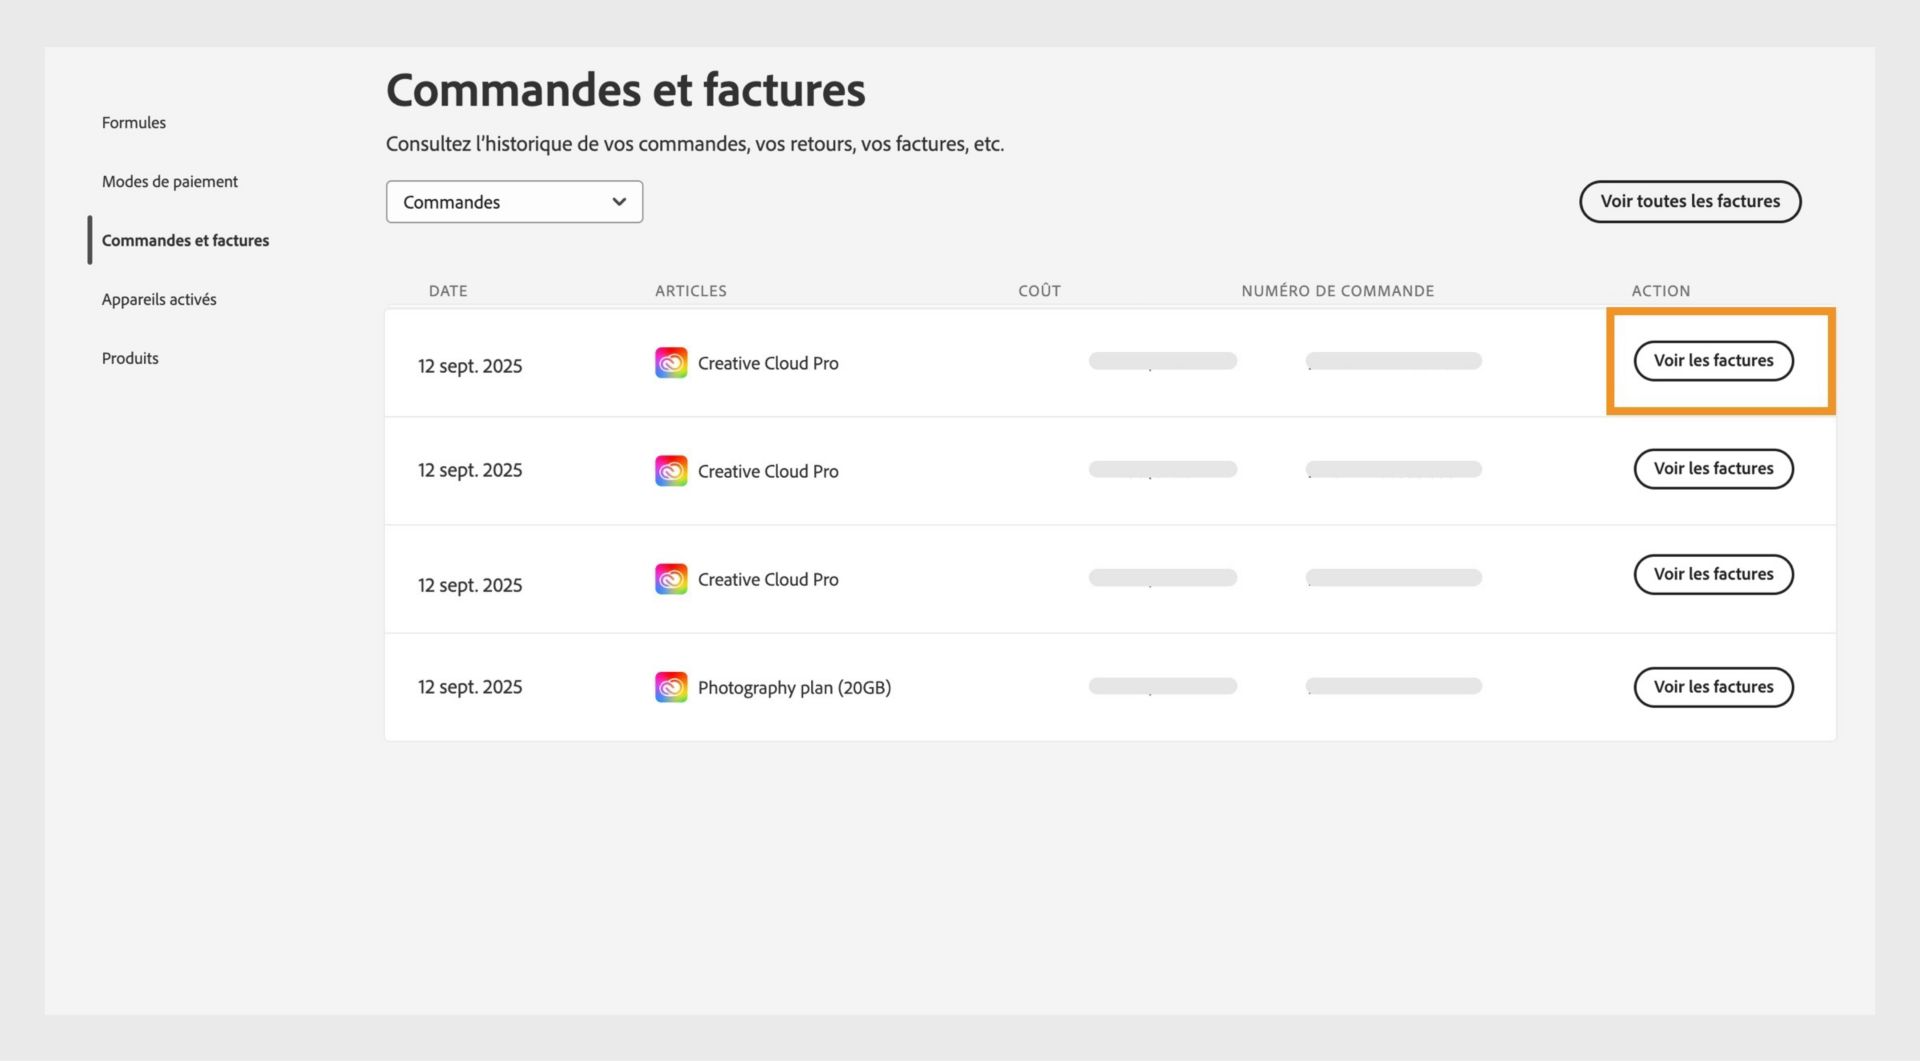Expand the chevron on the Commandes selector
Viewport: 1920px width, 1061px height.
[617, 201]
